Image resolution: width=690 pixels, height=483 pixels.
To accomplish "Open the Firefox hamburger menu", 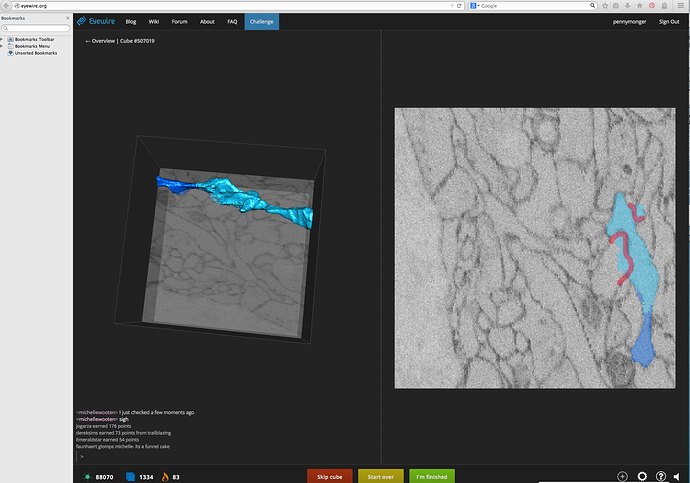I will (x=681, y=6).
